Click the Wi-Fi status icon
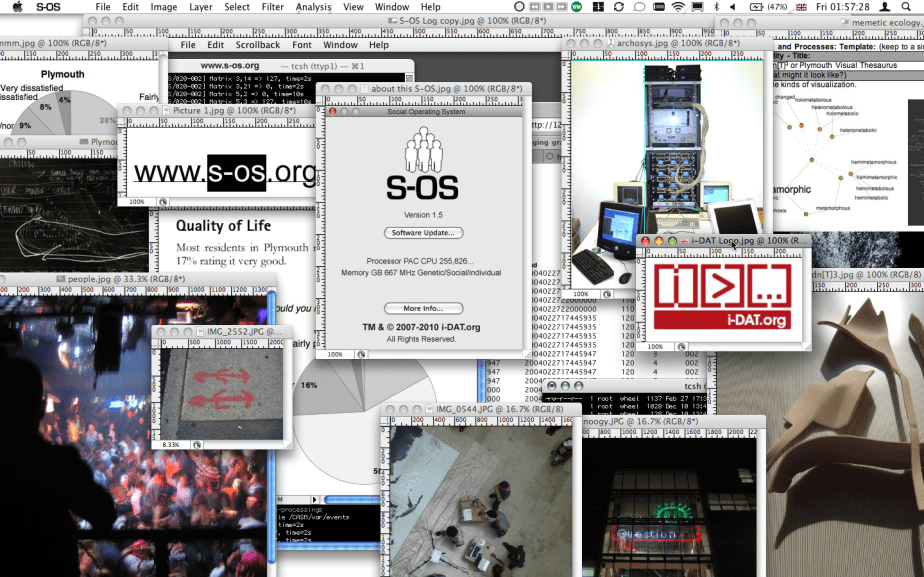 (679, 7)
